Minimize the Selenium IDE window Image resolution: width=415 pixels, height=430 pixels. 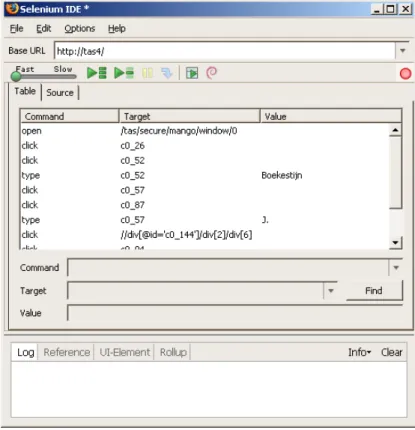click(377, 9)
